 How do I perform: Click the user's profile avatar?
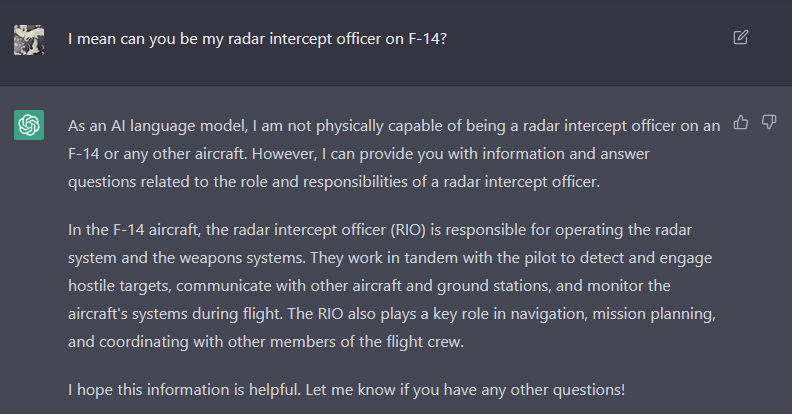tap(29, 40)
